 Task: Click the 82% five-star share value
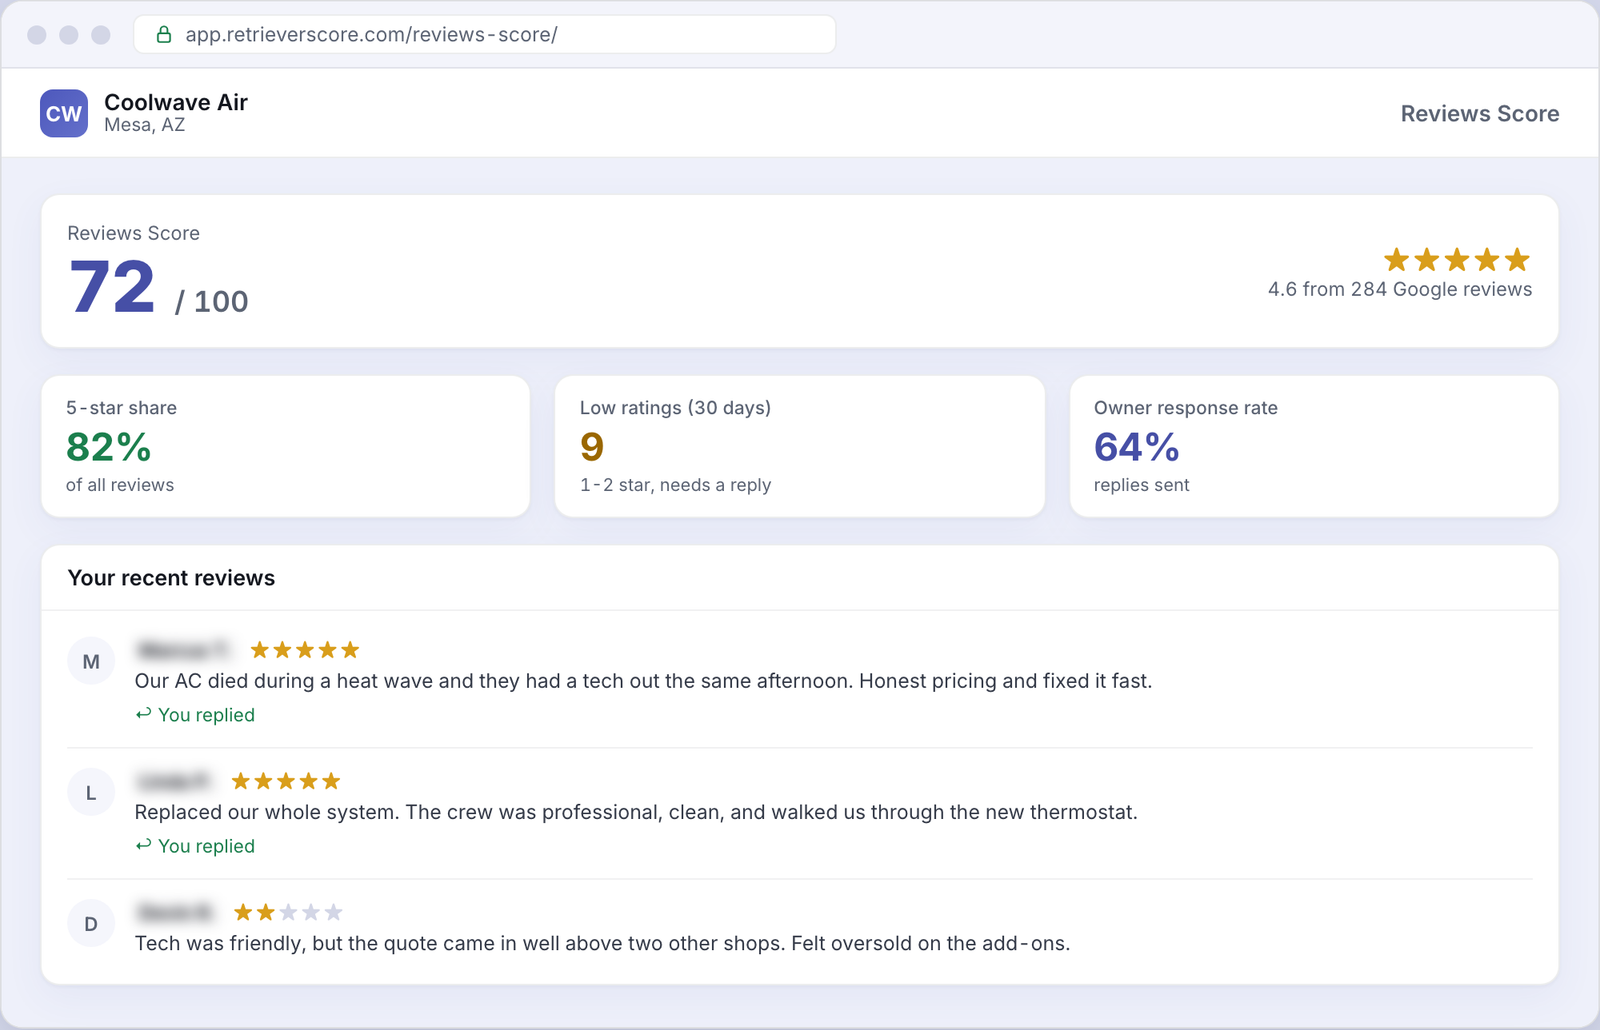(108, 447)
